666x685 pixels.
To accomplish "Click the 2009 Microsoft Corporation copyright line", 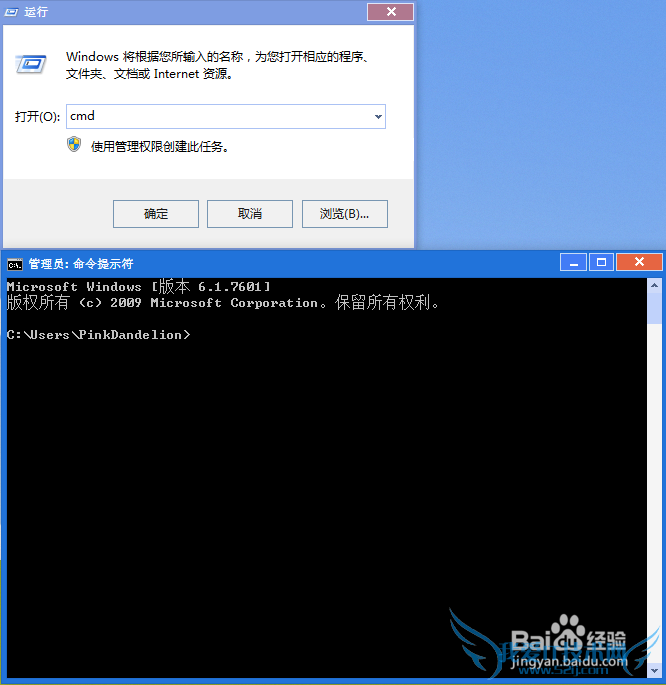I will [223, 303].
